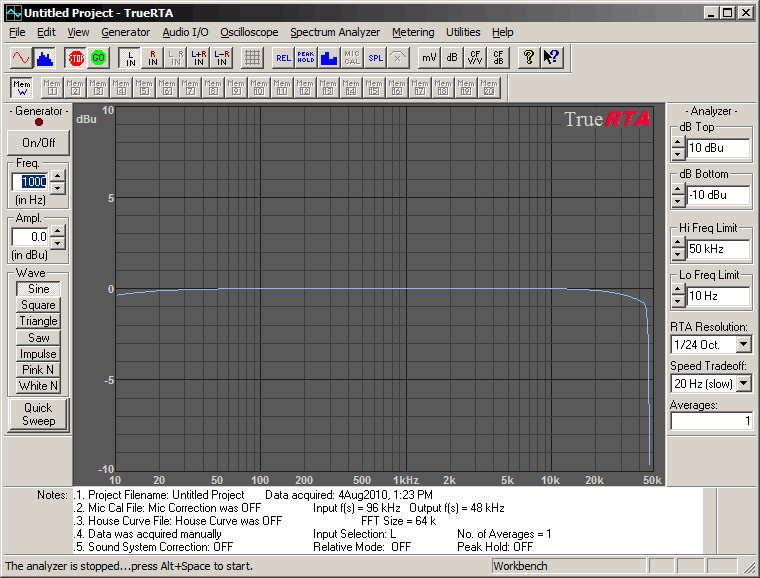
Task: Click the MIC CAL icon
Action: [352, 58]
